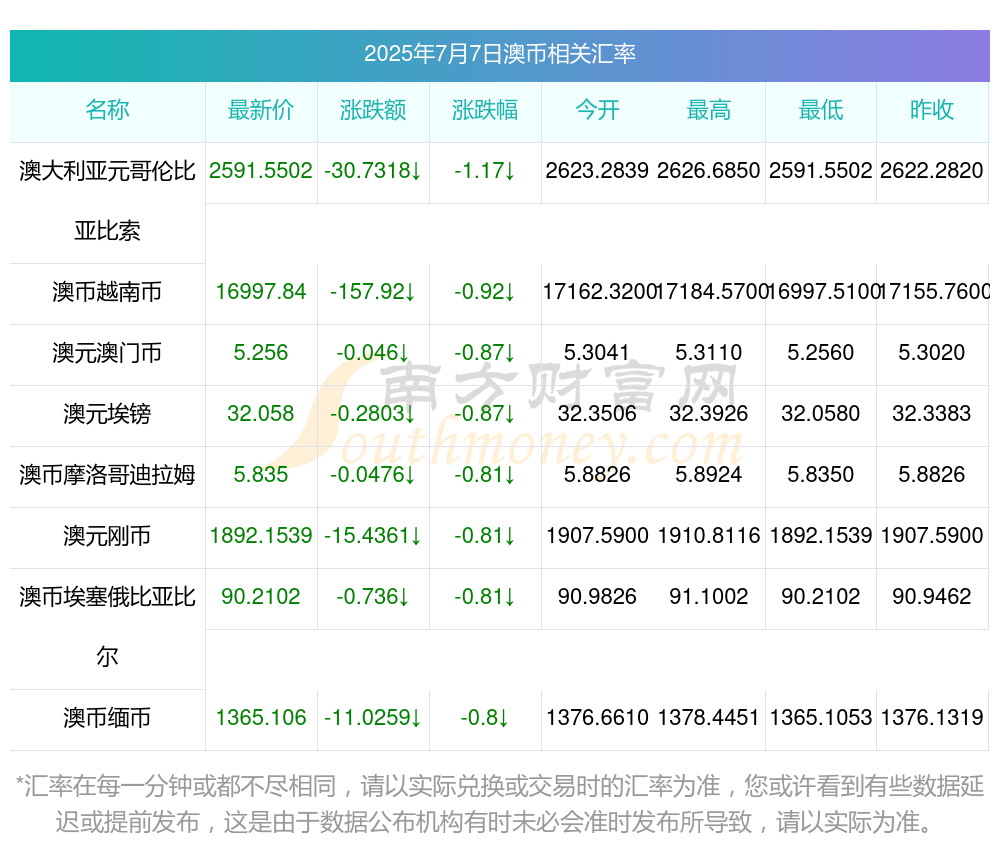1000x853 pixels.
Task: Select previous close 90.9462
Action: coord(932,596)
